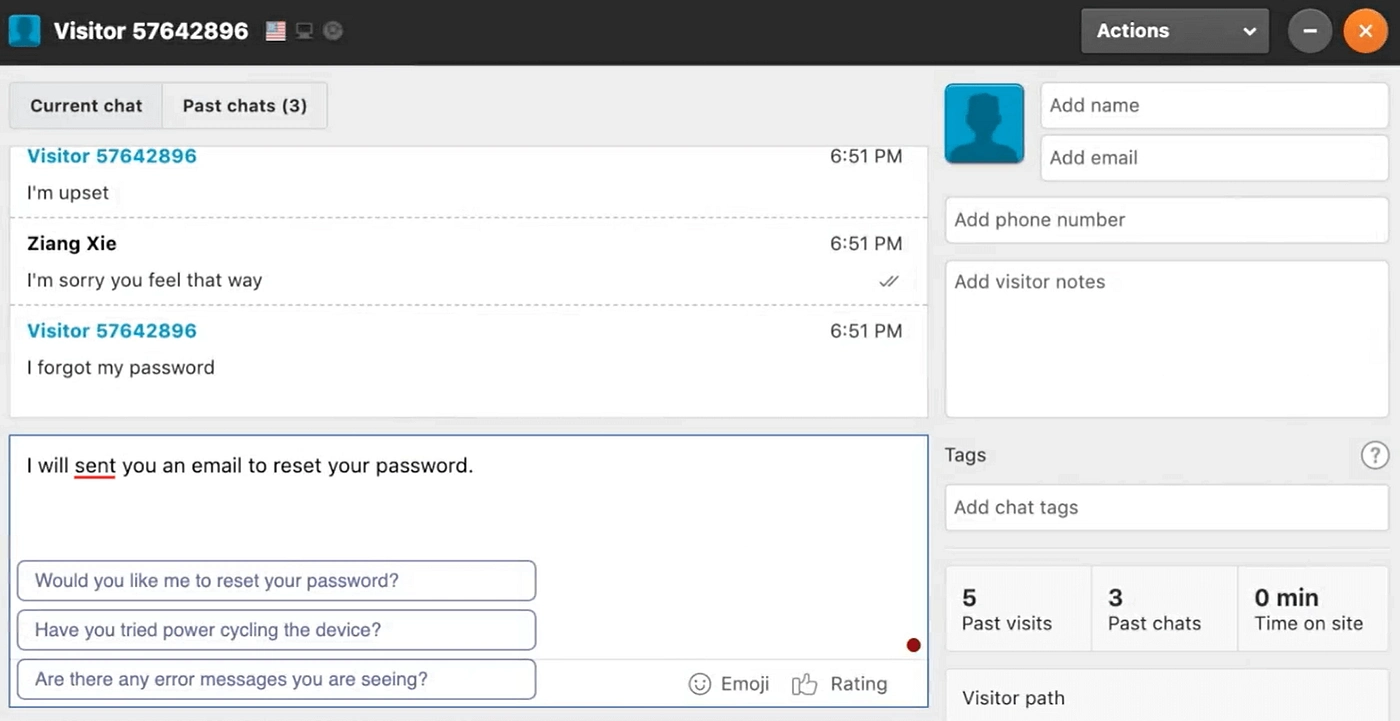This screenshot has height=721, width=1400.
Task: Open the Past chats (3) tab
Action: point(245,106)
